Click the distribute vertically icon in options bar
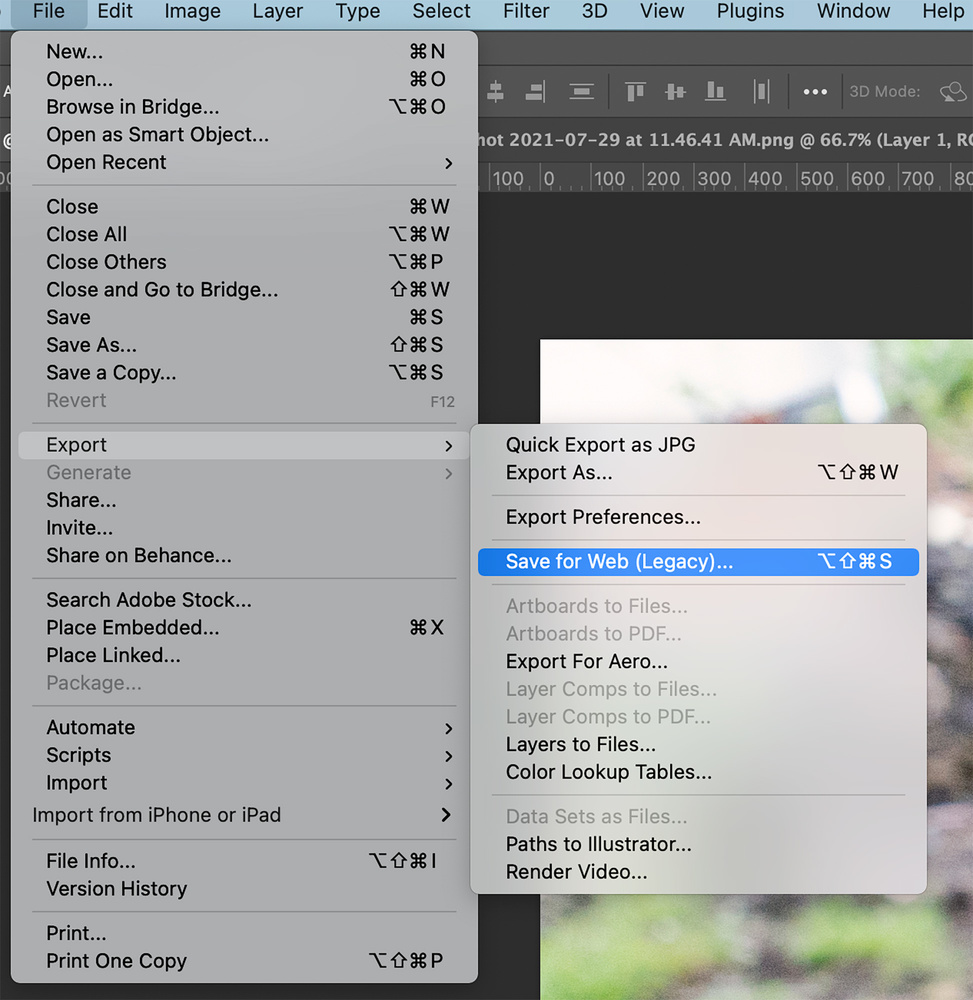 coord(581,92)
